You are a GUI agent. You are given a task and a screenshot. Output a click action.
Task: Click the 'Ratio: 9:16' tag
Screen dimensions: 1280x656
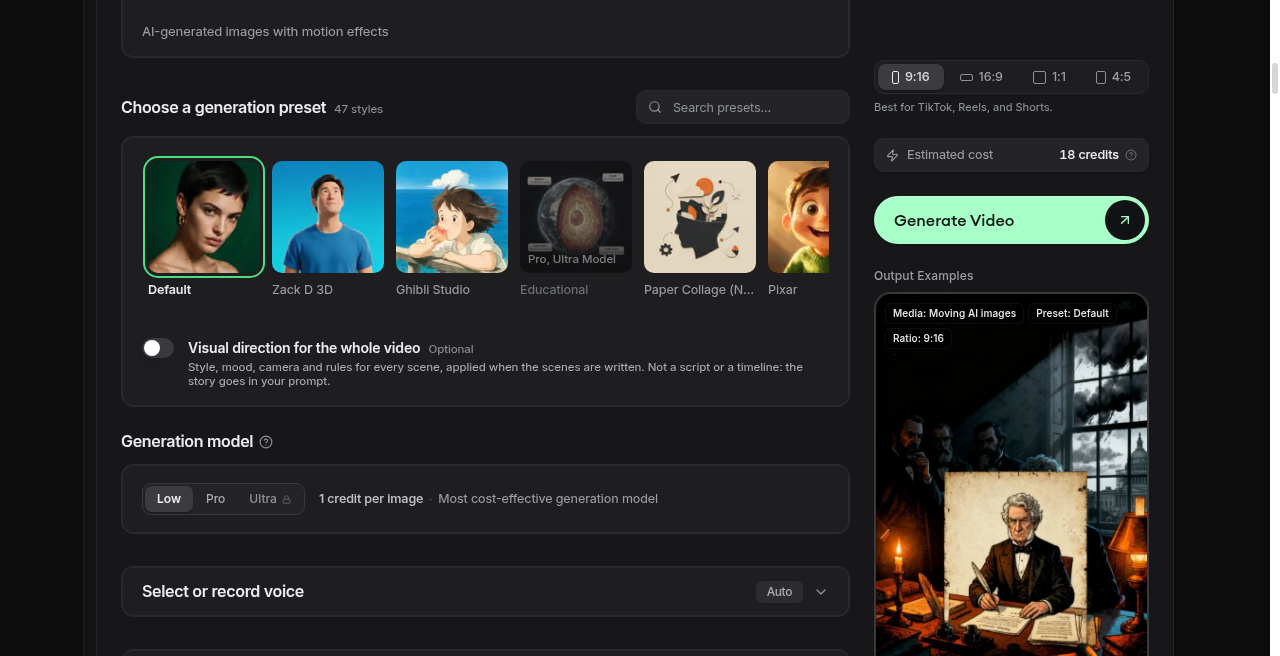[918, 338]
